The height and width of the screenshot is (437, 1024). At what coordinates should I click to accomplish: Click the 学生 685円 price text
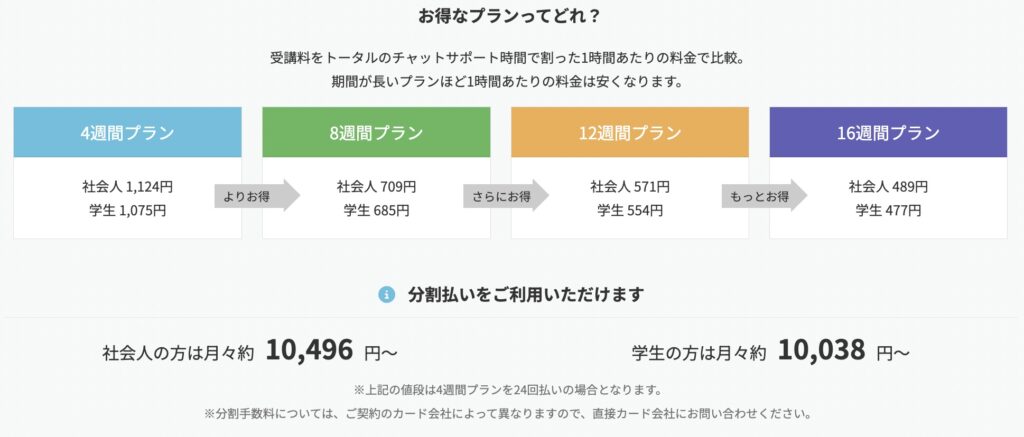click(376, 210)
